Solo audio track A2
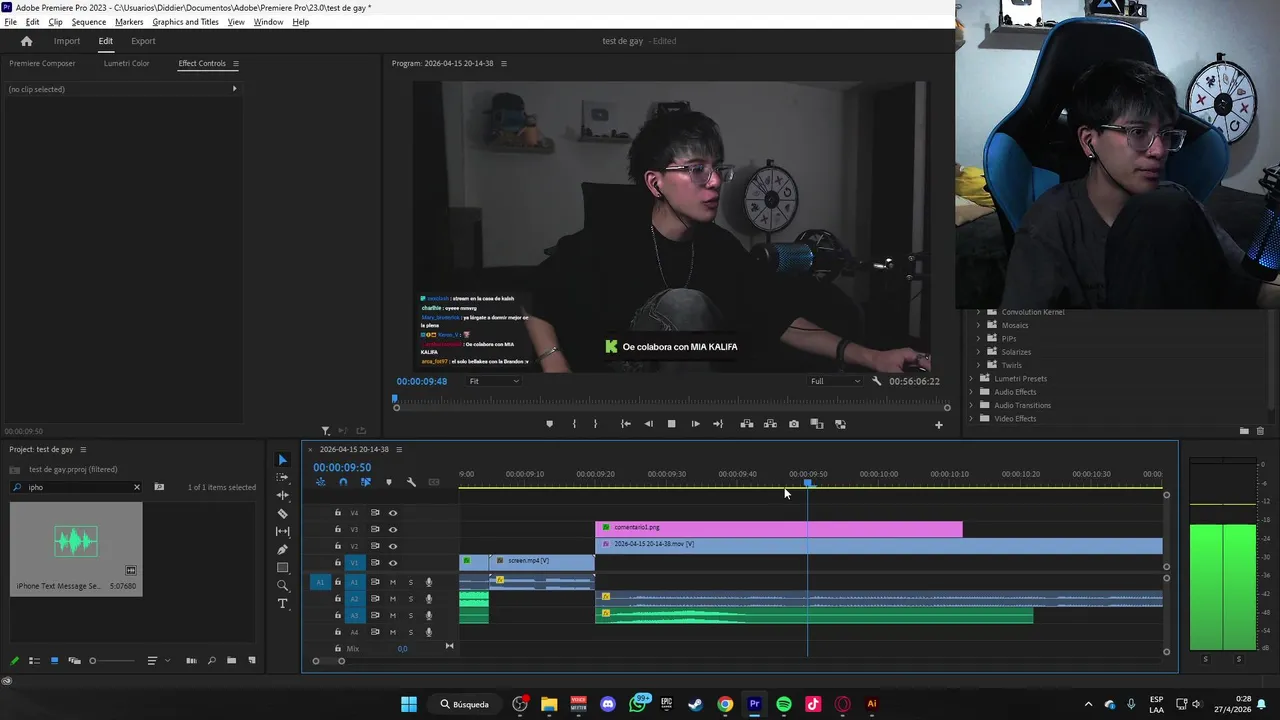 point(410,599)
